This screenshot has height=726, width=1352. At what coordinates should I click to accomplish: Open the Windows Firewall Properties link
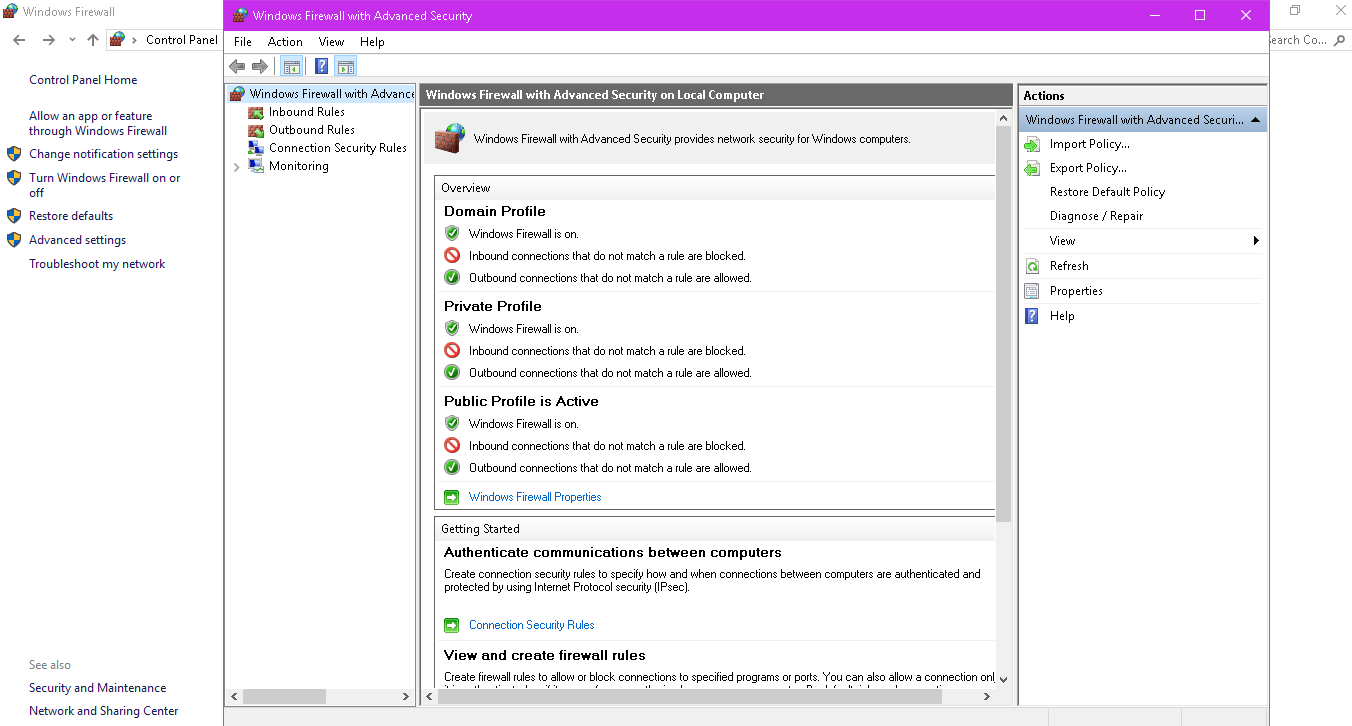(x=535, y=497)
